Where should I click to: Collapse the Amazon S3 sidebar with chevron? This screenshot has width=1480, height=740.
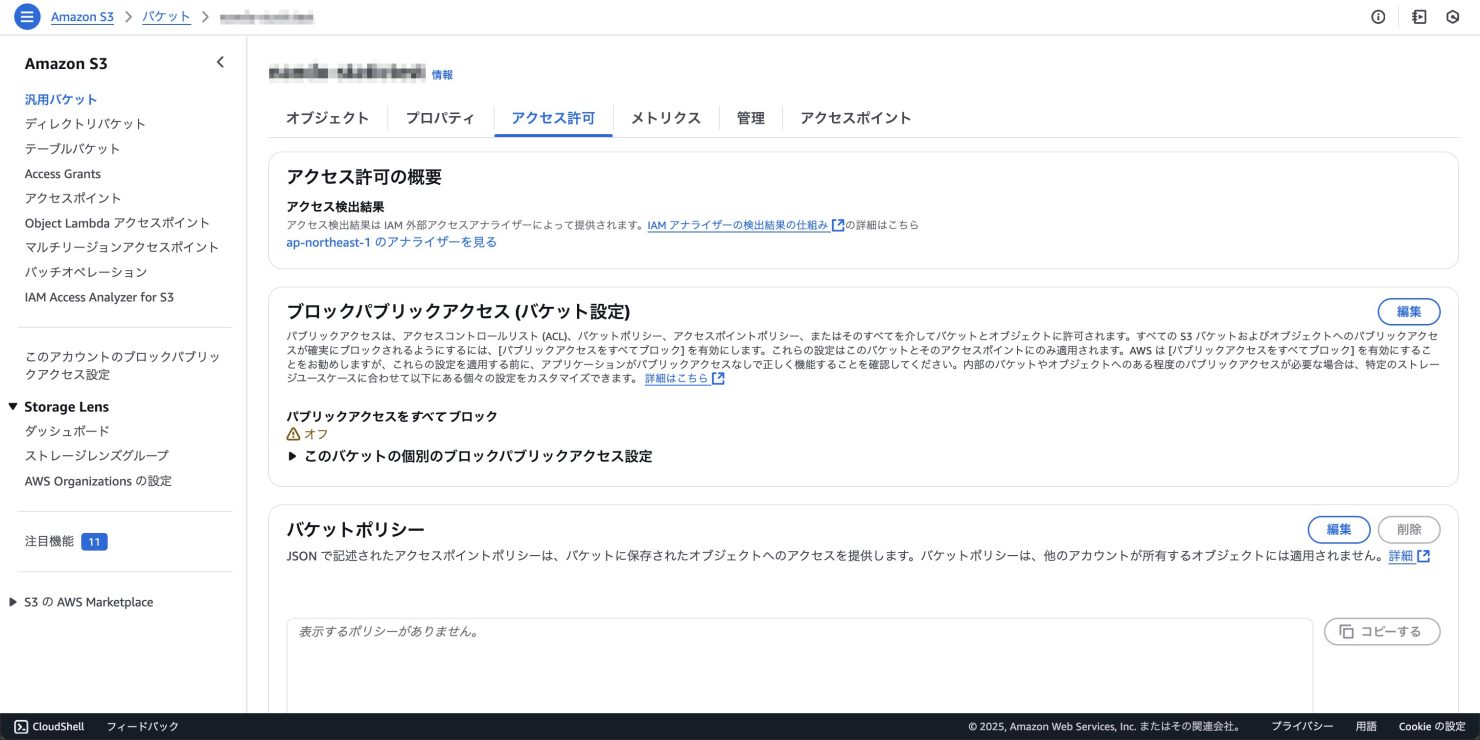tap(220, 63)
